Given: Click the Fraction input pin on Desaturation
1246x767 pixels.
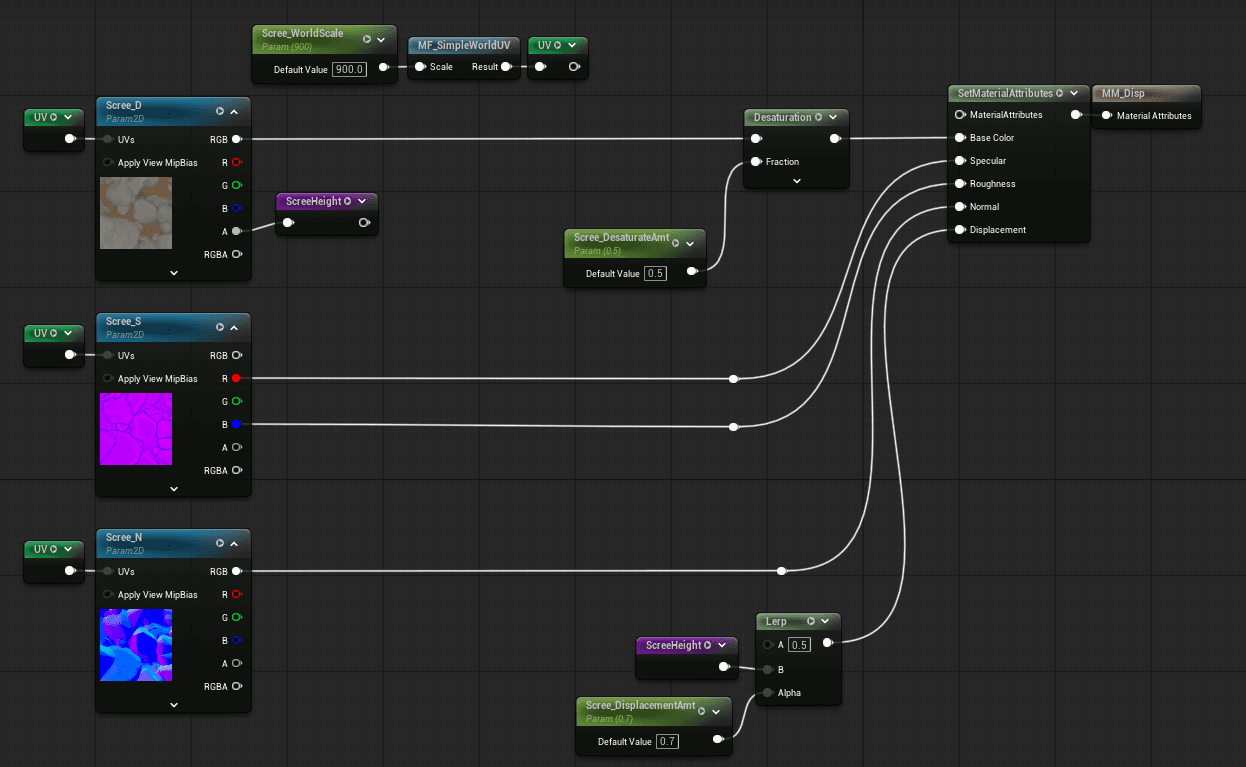Looking at the screenshot, I should pyautogui.click(x=755, y=161).
